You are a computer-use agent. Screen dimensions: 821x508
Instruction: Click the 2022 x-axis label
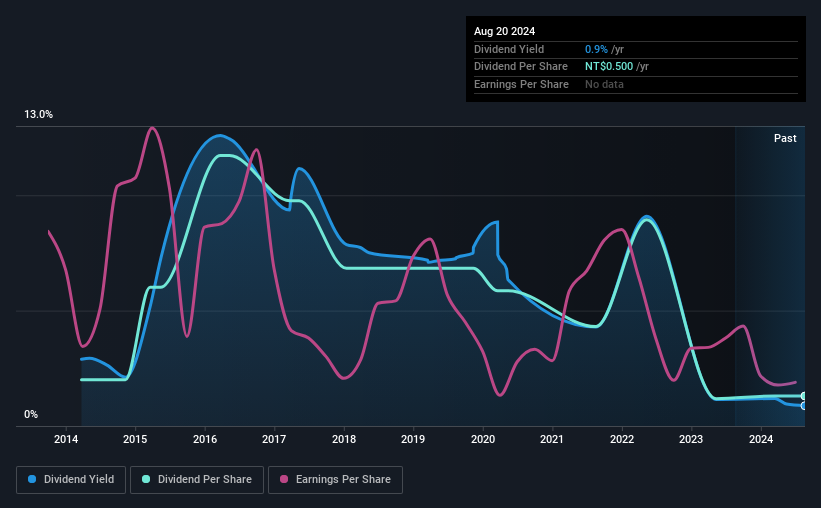pyautogui.click(x=622, y=439)
